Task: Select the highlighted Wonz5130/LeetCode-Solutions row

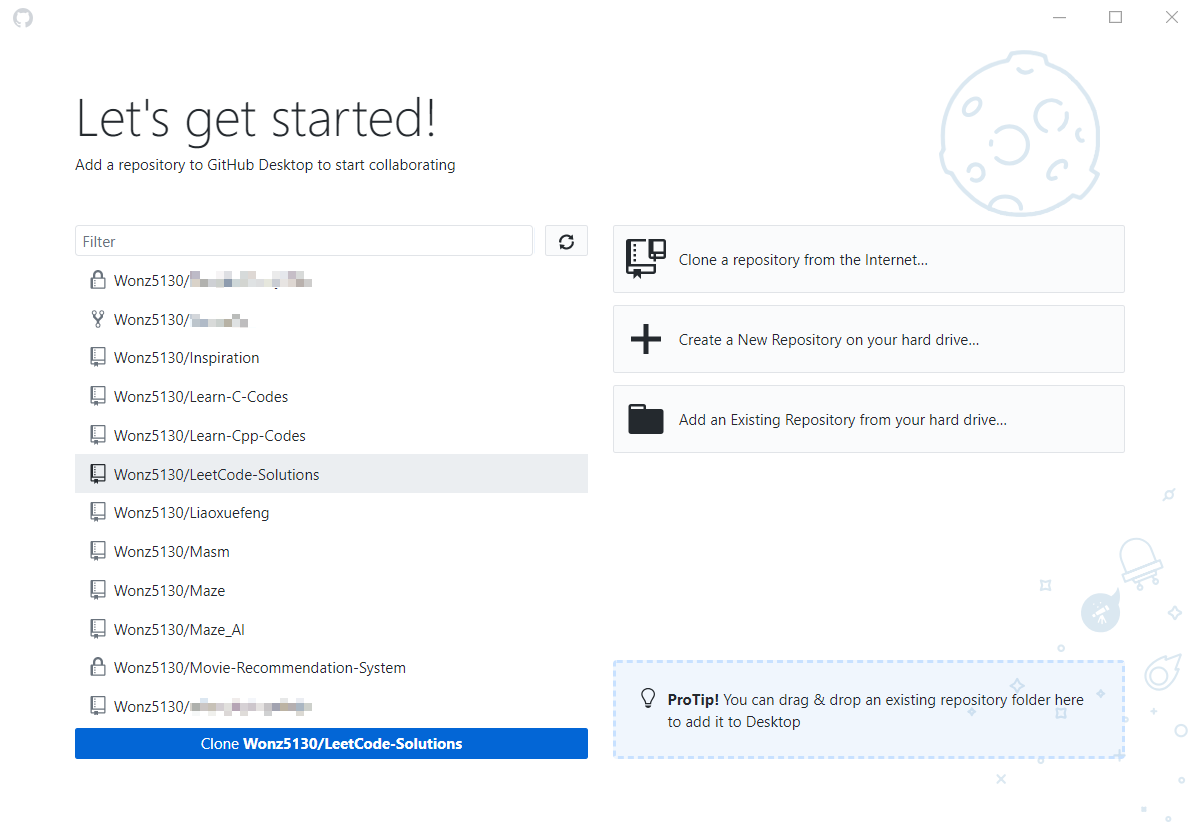Action: click(331, 474)
